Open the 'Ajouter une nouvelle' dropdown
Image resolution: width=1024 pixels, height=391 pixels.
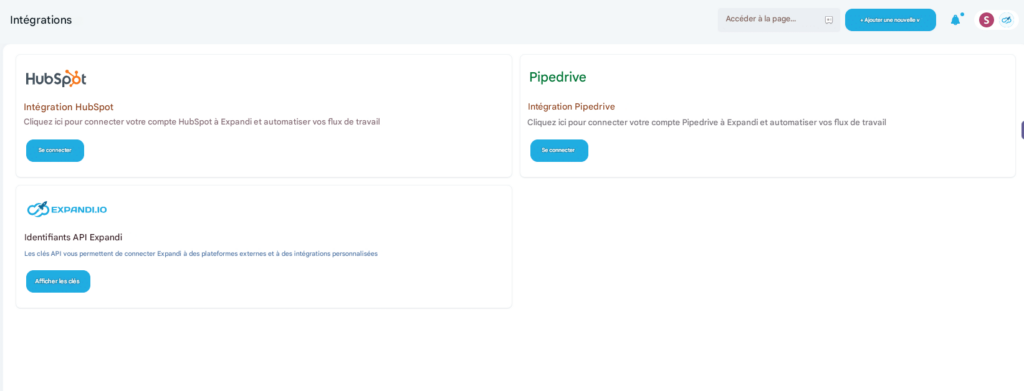(890, 20)
